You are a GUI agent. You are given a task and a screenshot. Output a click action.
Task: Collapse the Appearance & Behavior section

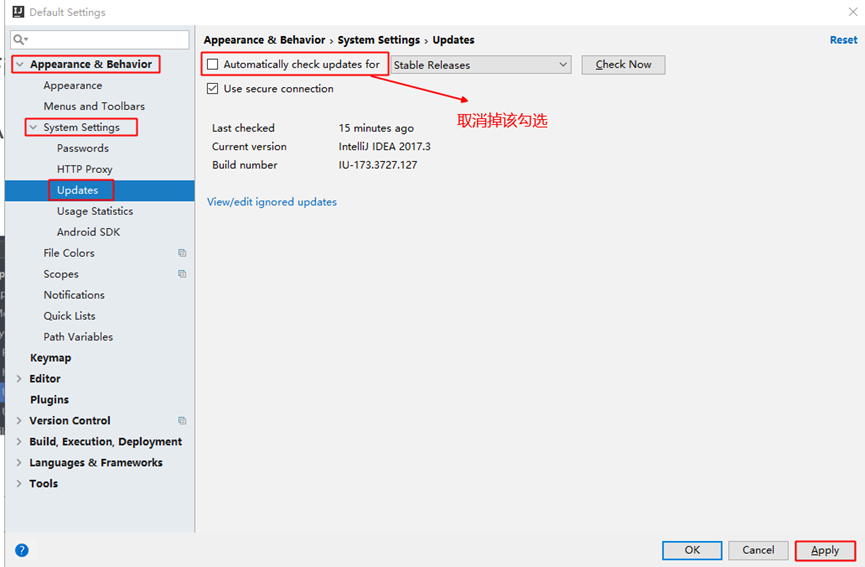pos(20,65)
